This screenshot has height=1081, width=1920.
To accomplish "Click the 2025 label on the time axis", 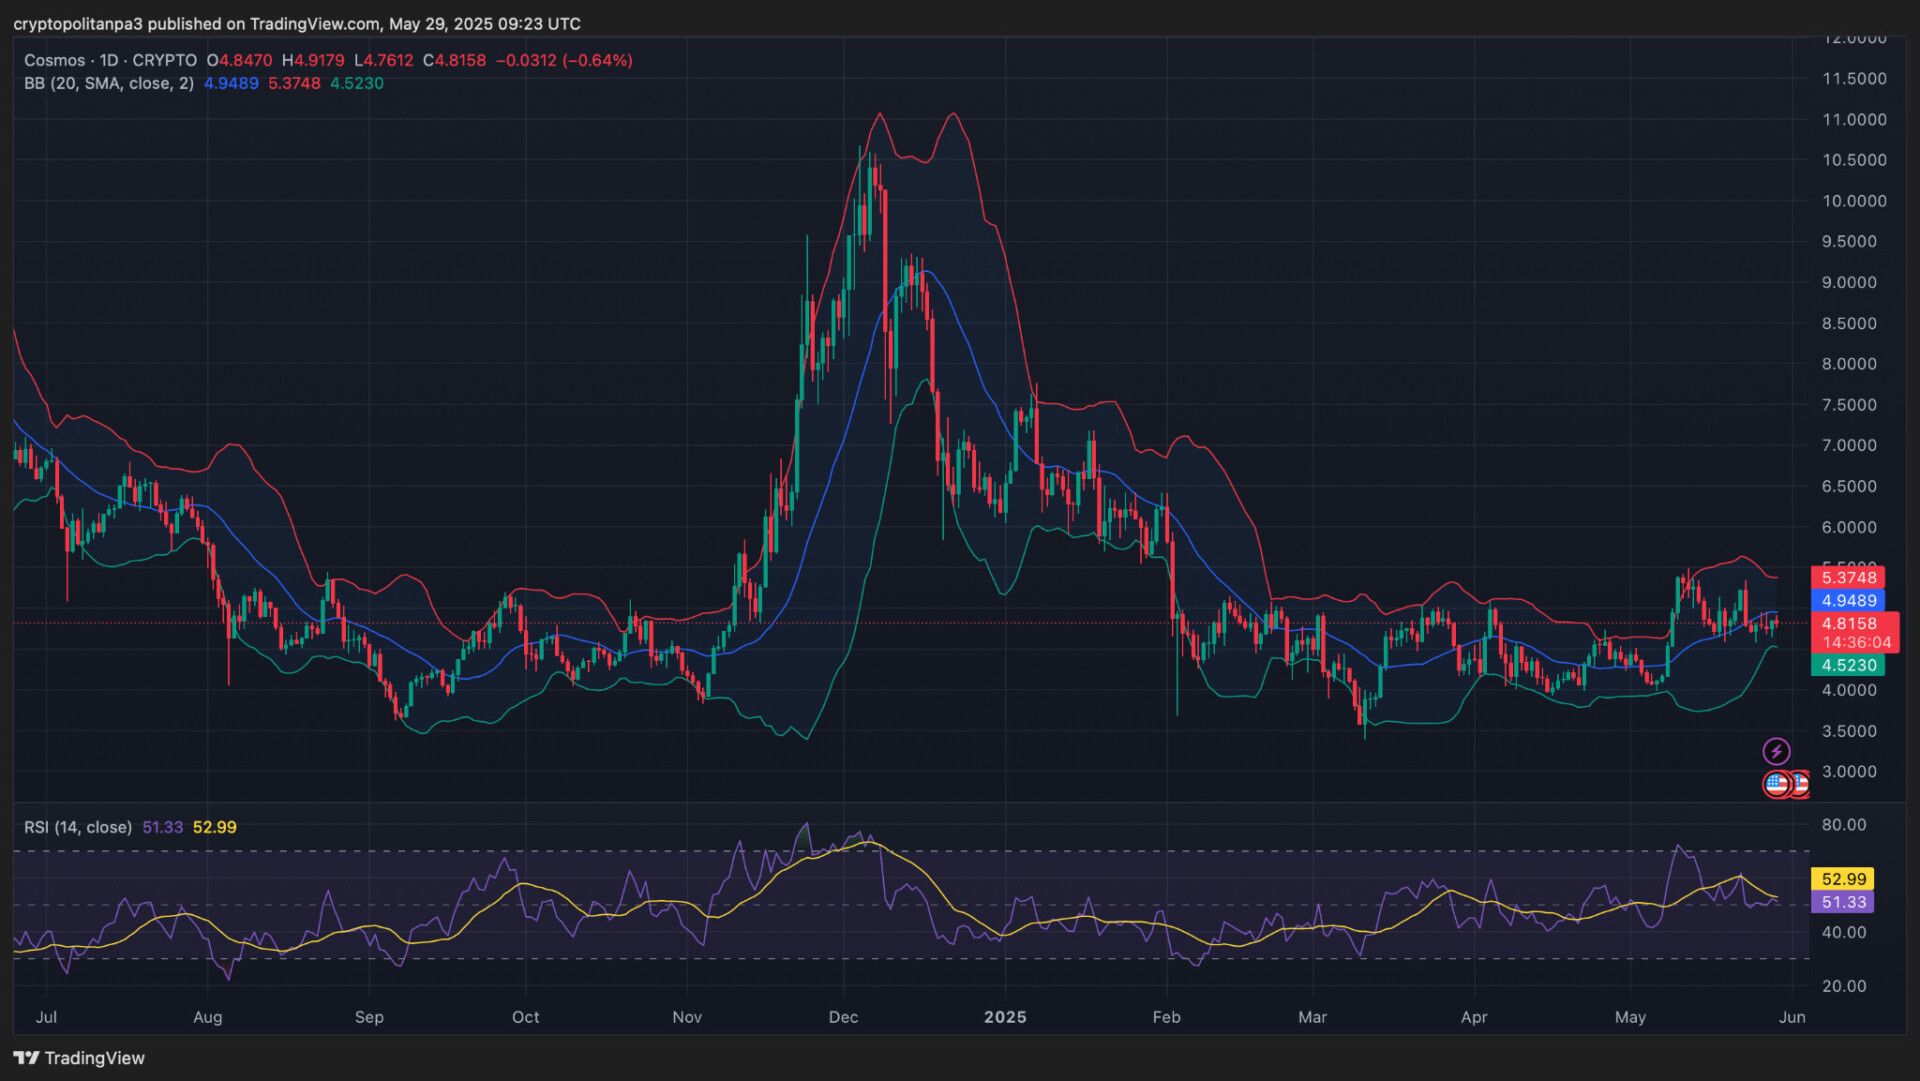I will 1005,1018.
